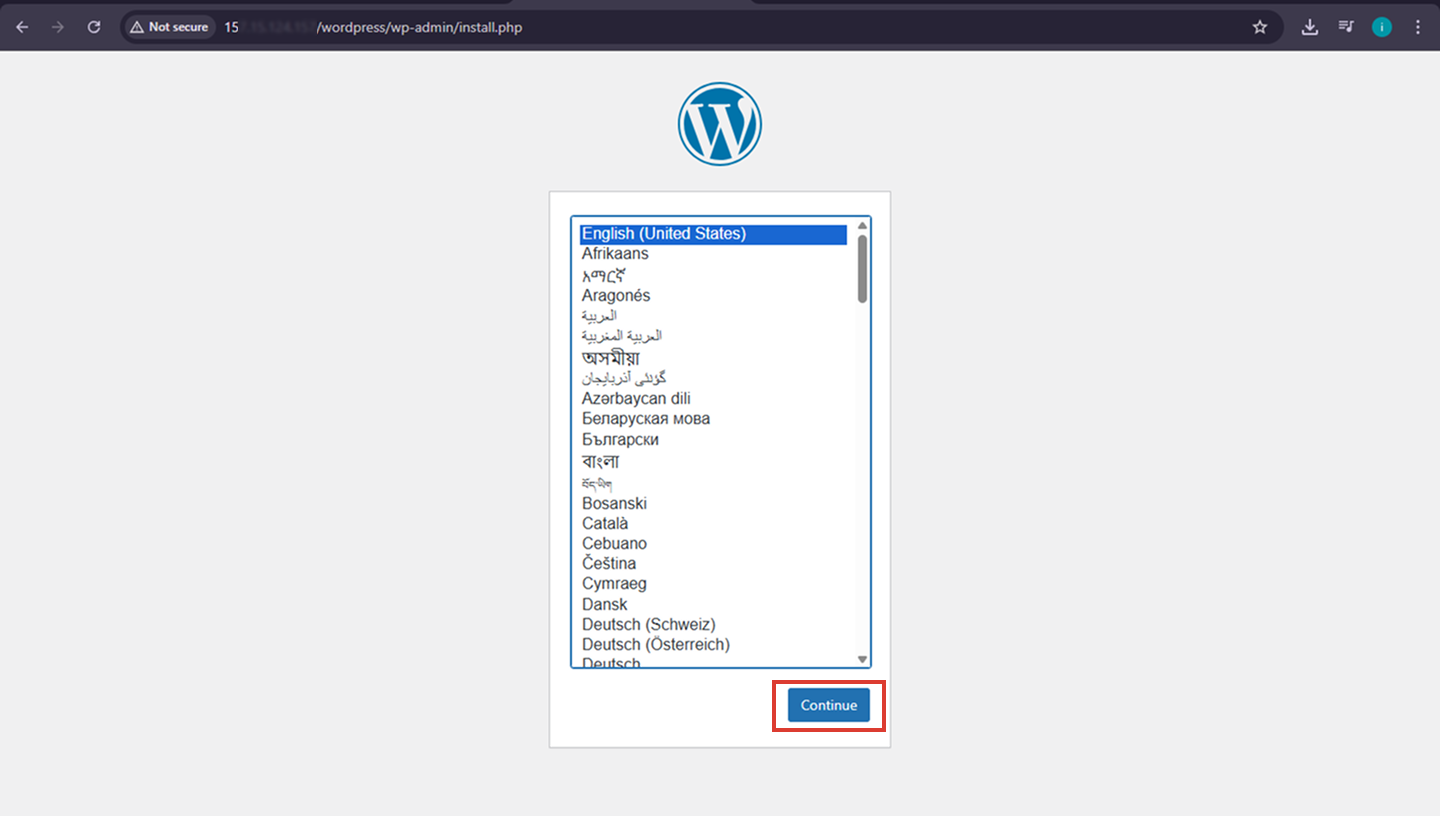The width and height of the screenshot is (1440, 816).
Task: Click Continue to proceed with installation
Action: click(x=828, y=705)
